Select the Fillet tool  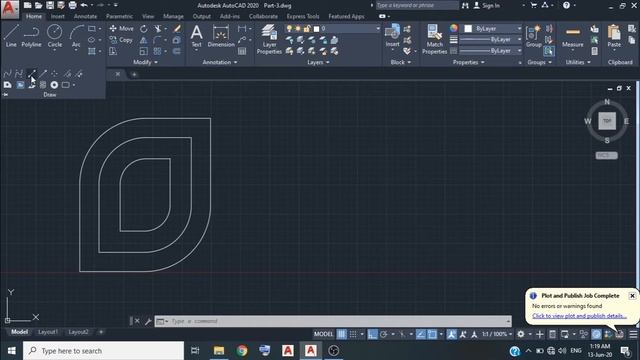point(157,40)
